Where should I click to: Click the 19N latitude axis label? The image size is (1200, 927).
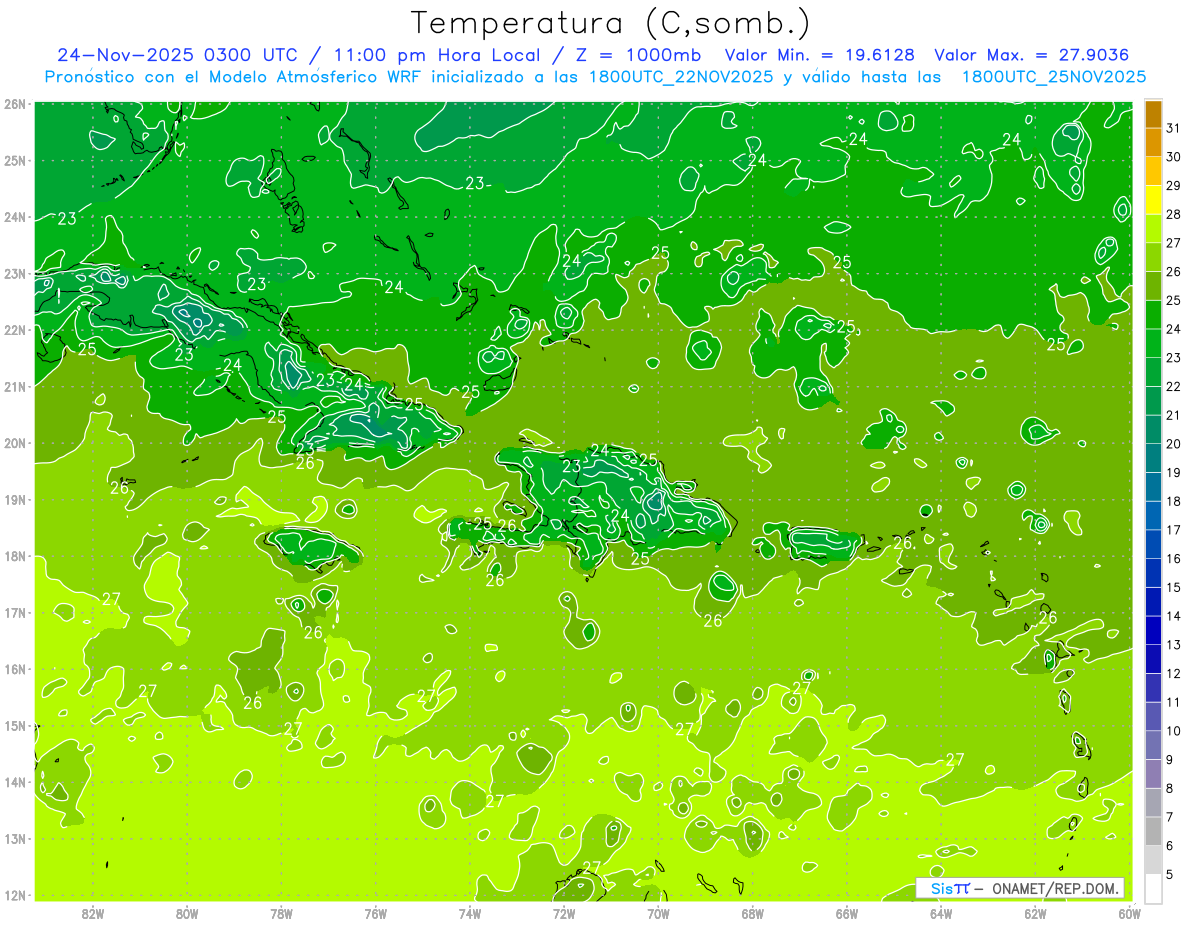[x=15, y=500]
